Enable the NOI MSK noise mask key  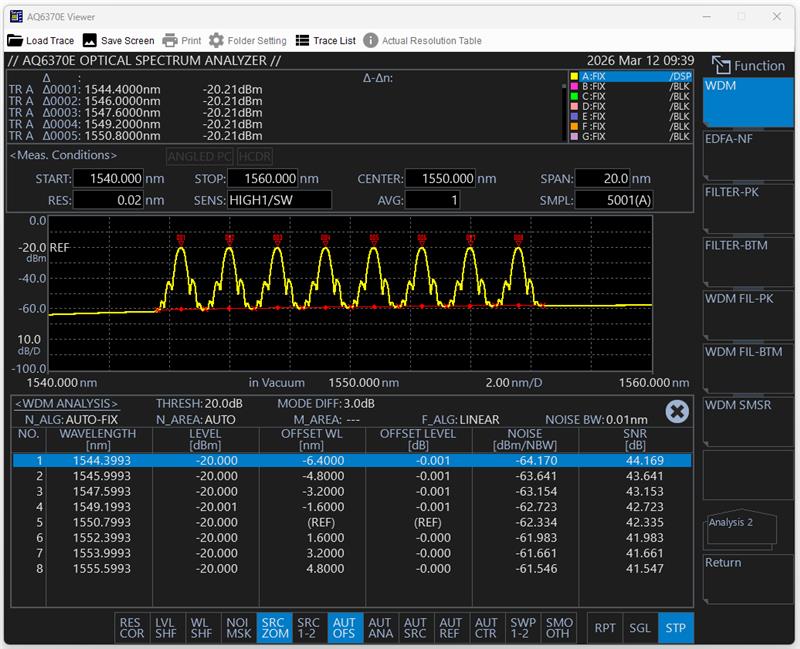[237, 627]
